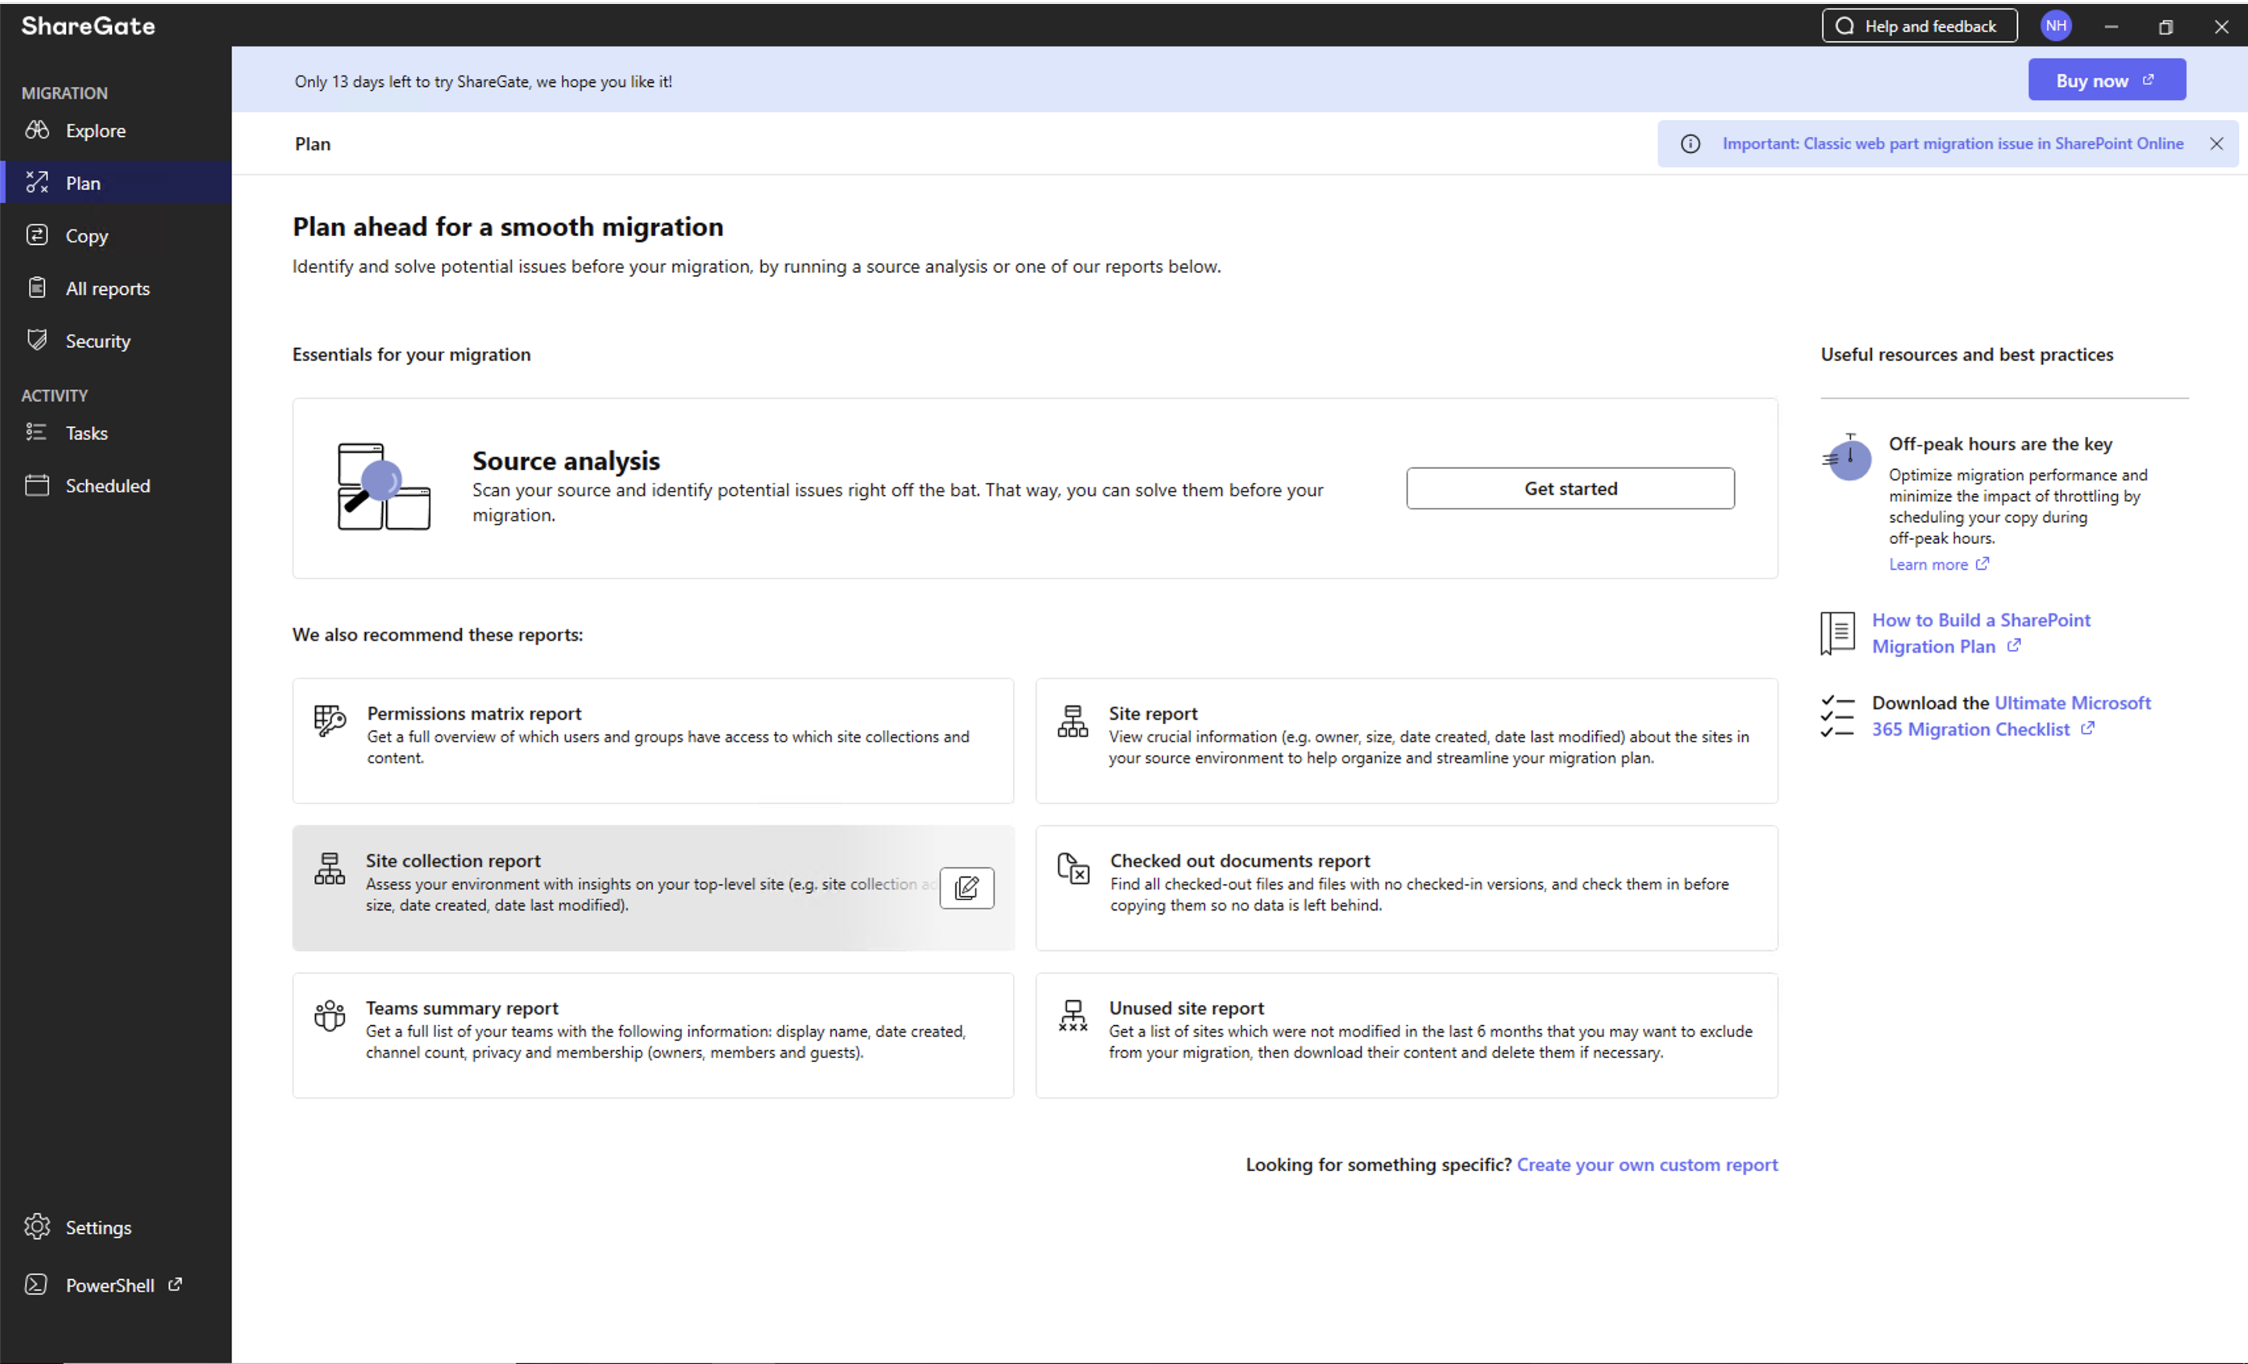Viewport: 2248px width, 1364px height.
Task: Select the Teams summary report card
Action: [653, 1036]
